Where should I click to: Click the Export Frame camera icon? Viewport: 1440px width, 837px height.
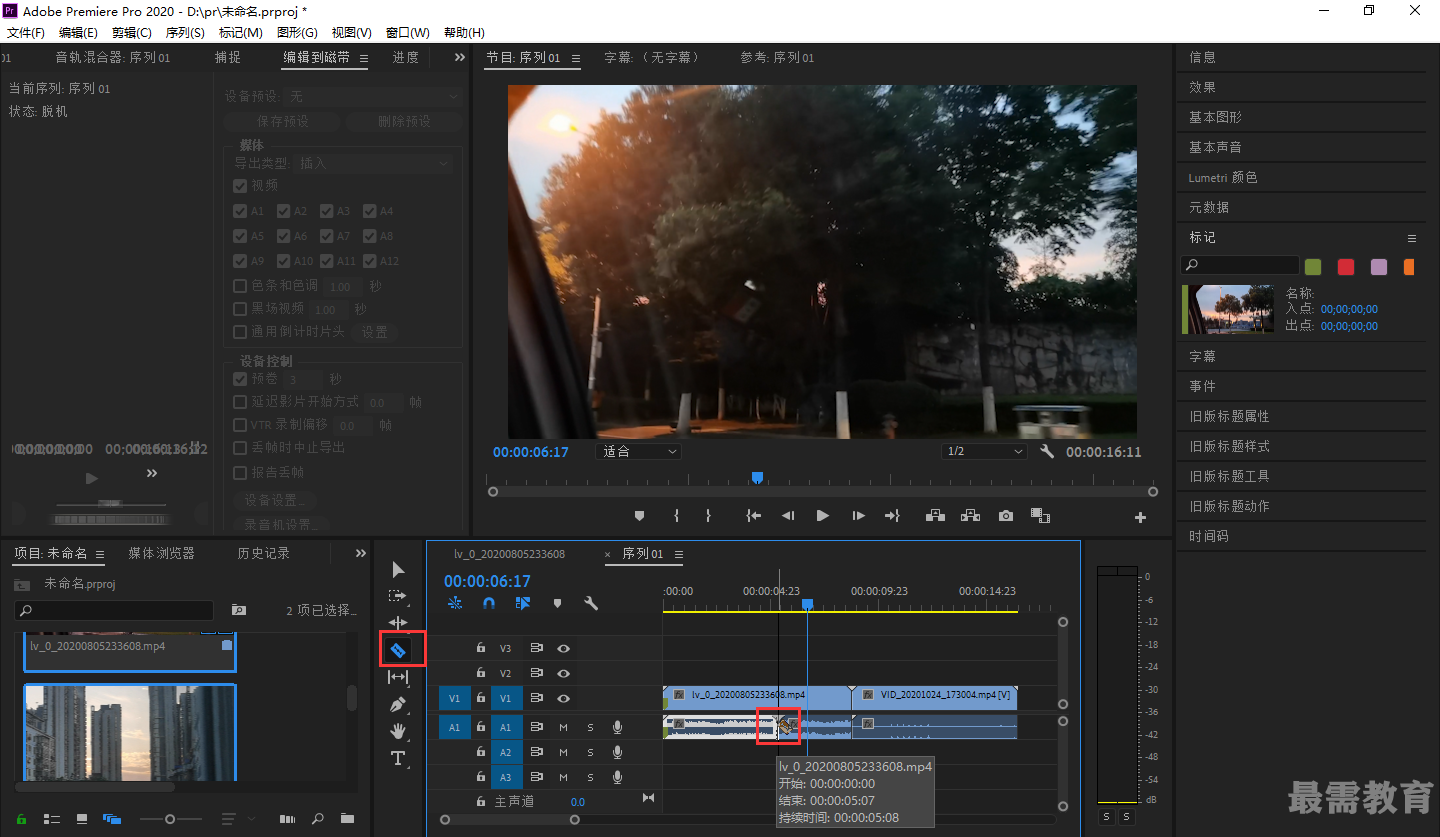point(1005,516)
